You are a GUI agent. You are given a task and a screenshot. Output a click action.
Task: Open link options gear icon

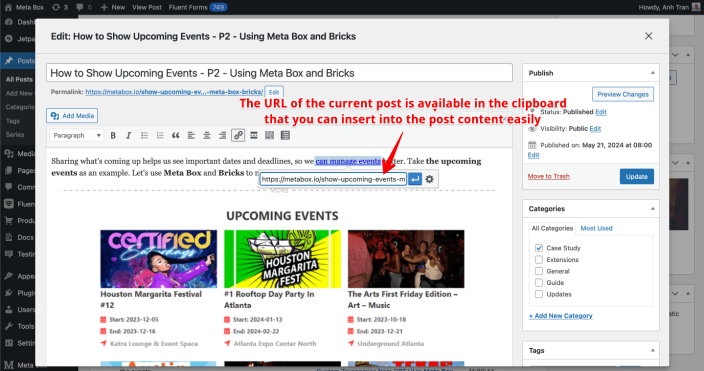coord(430,179)
